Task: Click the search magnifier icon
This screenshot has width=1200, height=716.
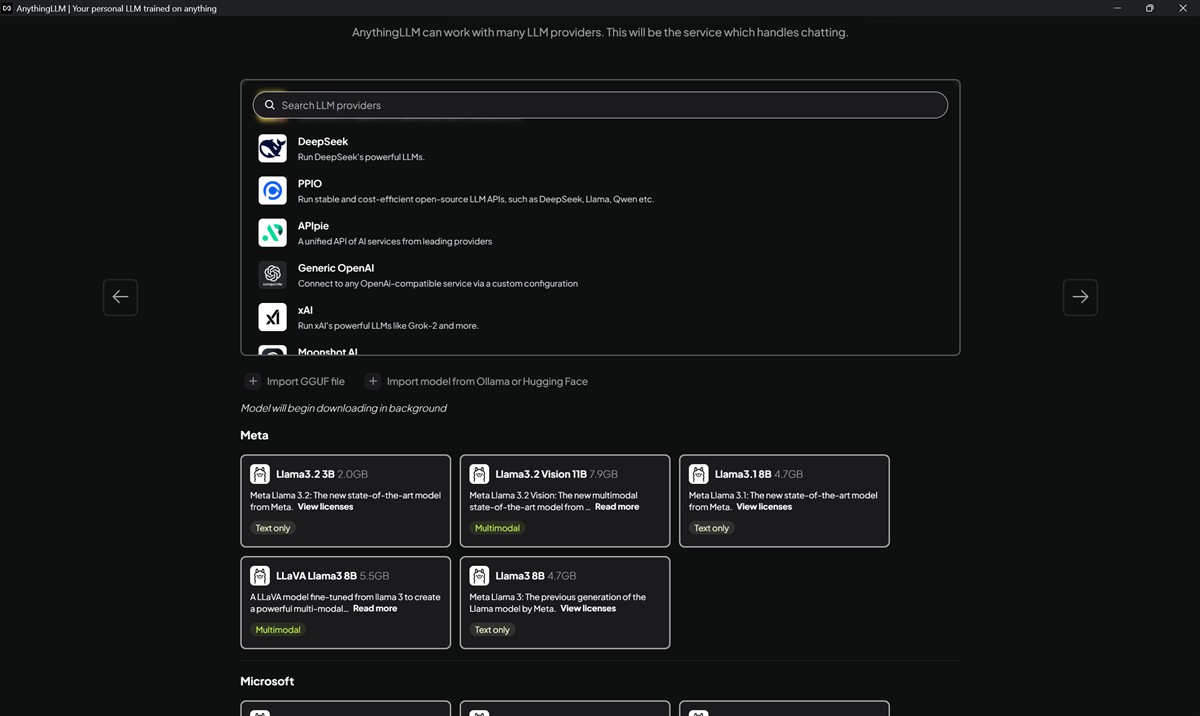Action: (x=270, y=105)
